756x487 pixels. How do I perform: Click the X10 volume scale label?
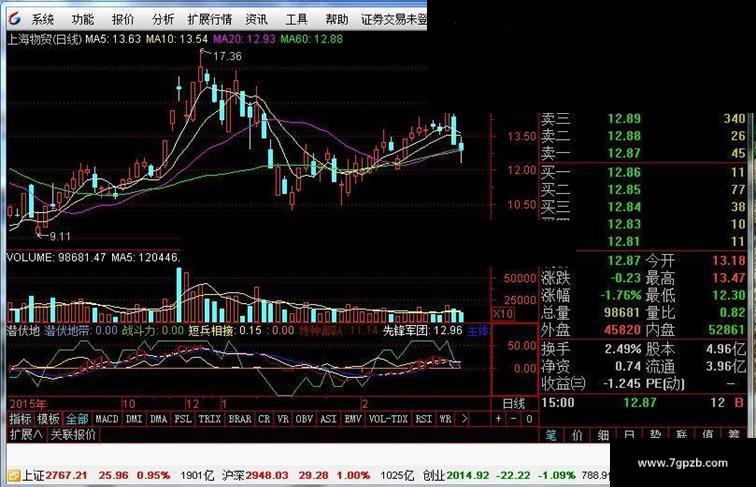503,314
